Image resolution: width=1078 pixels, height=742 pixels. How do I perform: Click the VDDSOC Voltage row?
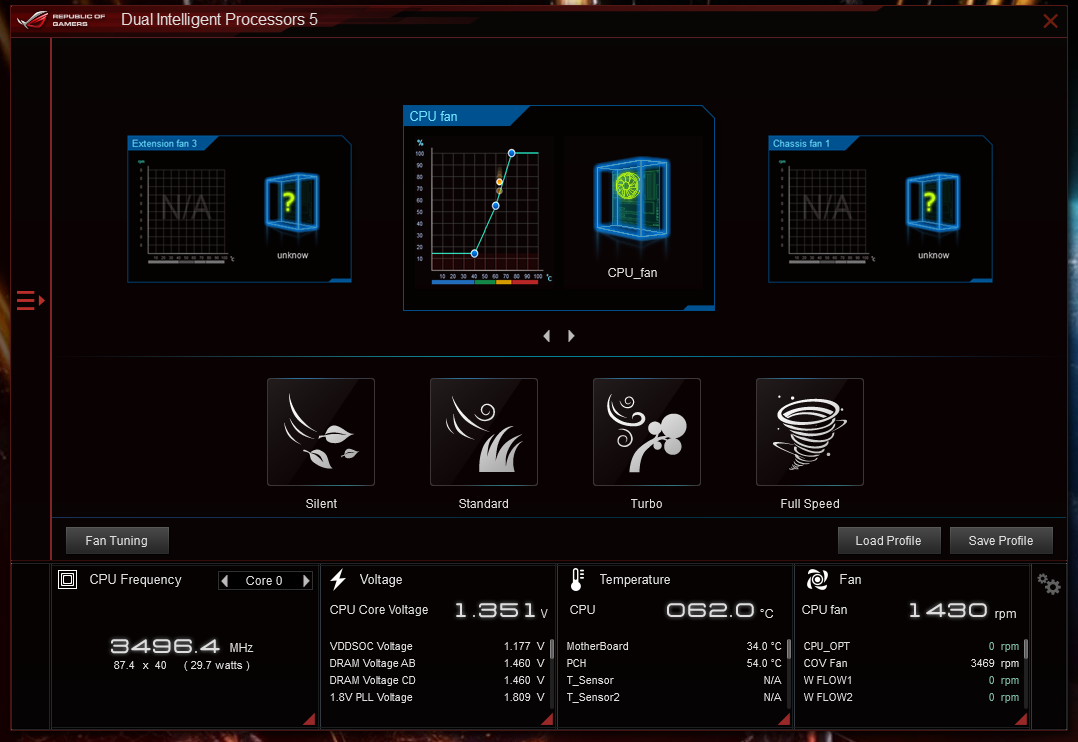[x=437, y=646]
